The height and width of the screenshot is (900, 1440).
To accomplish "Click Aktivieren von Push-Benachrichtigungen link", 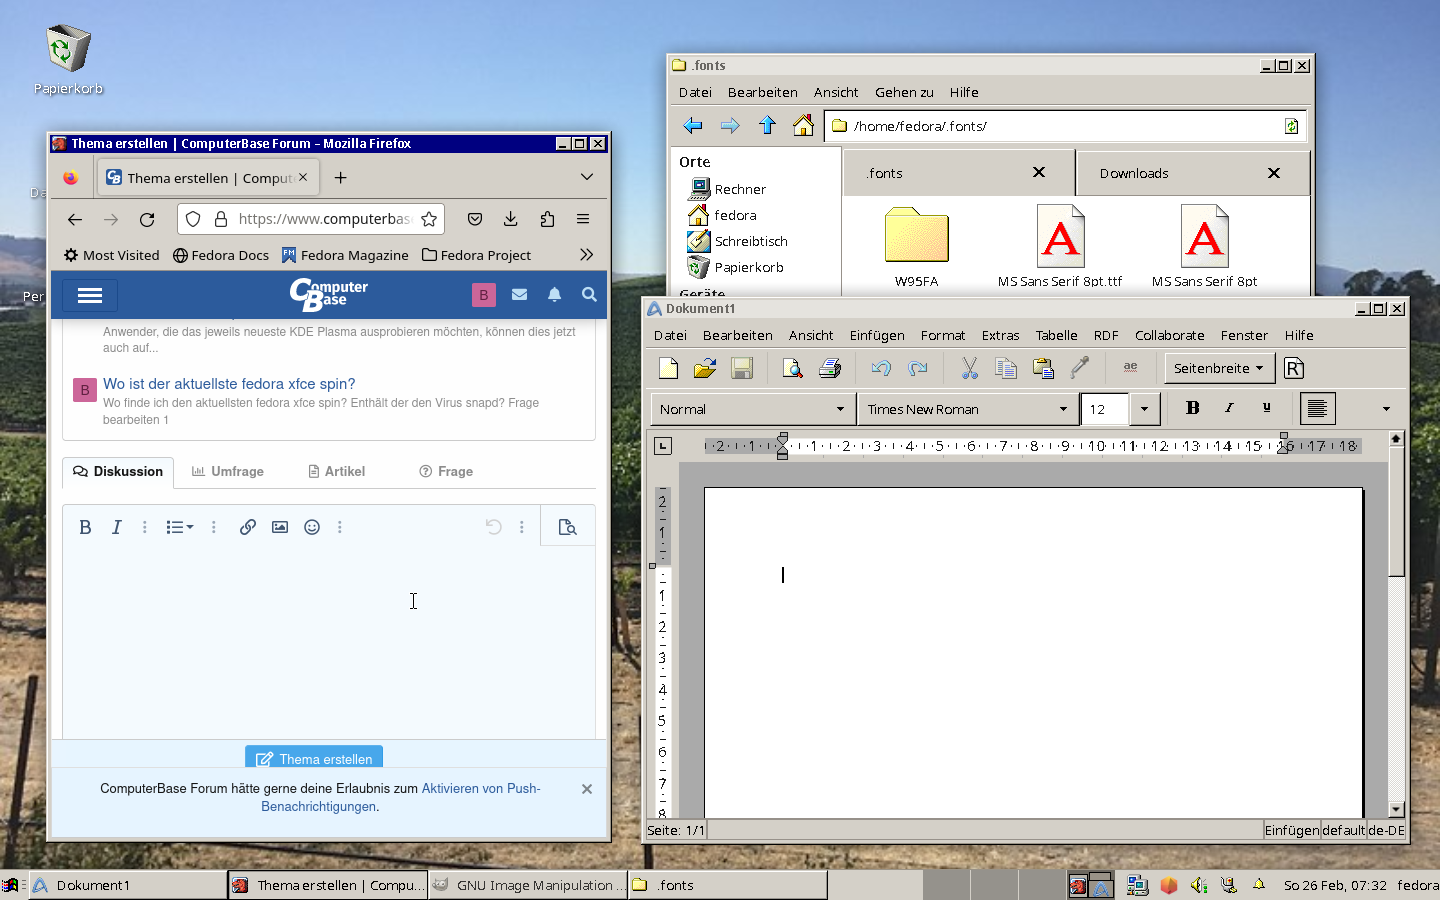I will pos(400,797).
